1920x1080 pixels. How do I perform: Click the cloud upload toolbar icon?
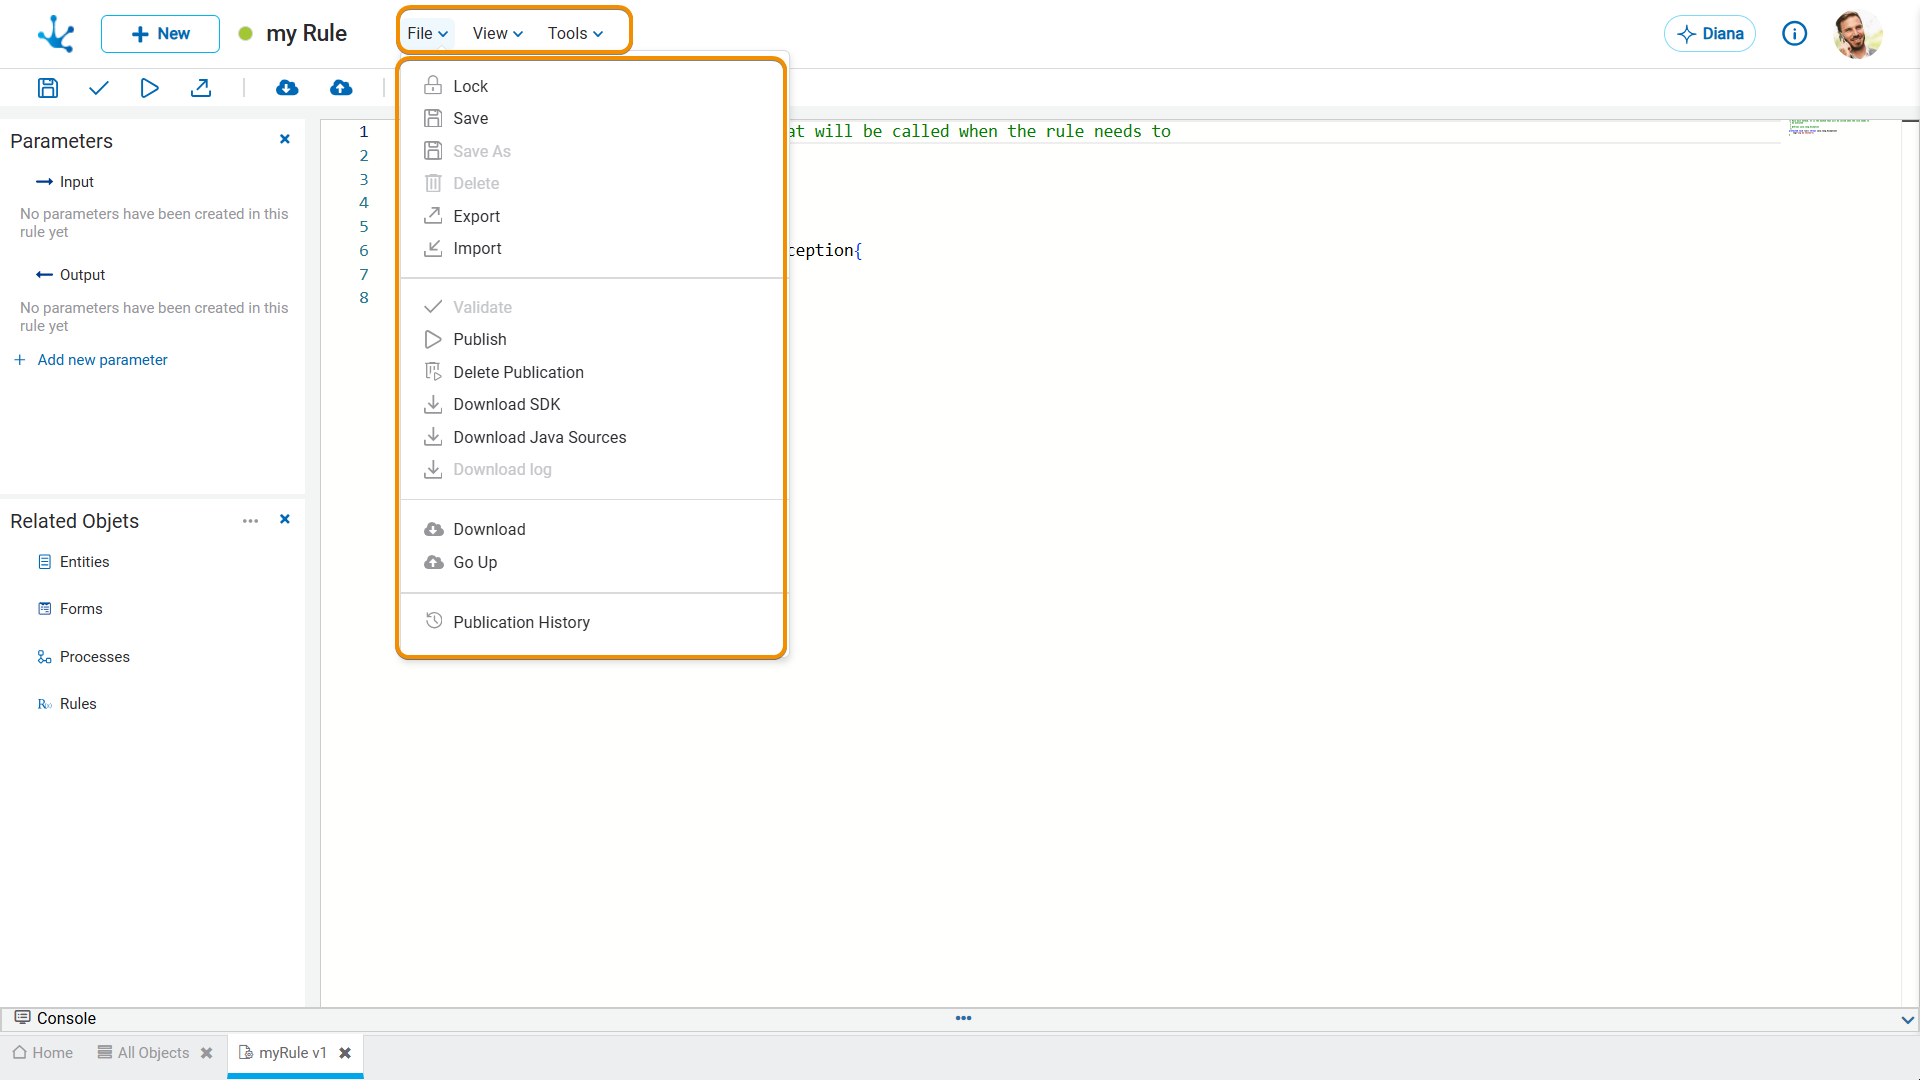[x=341, y=88]
